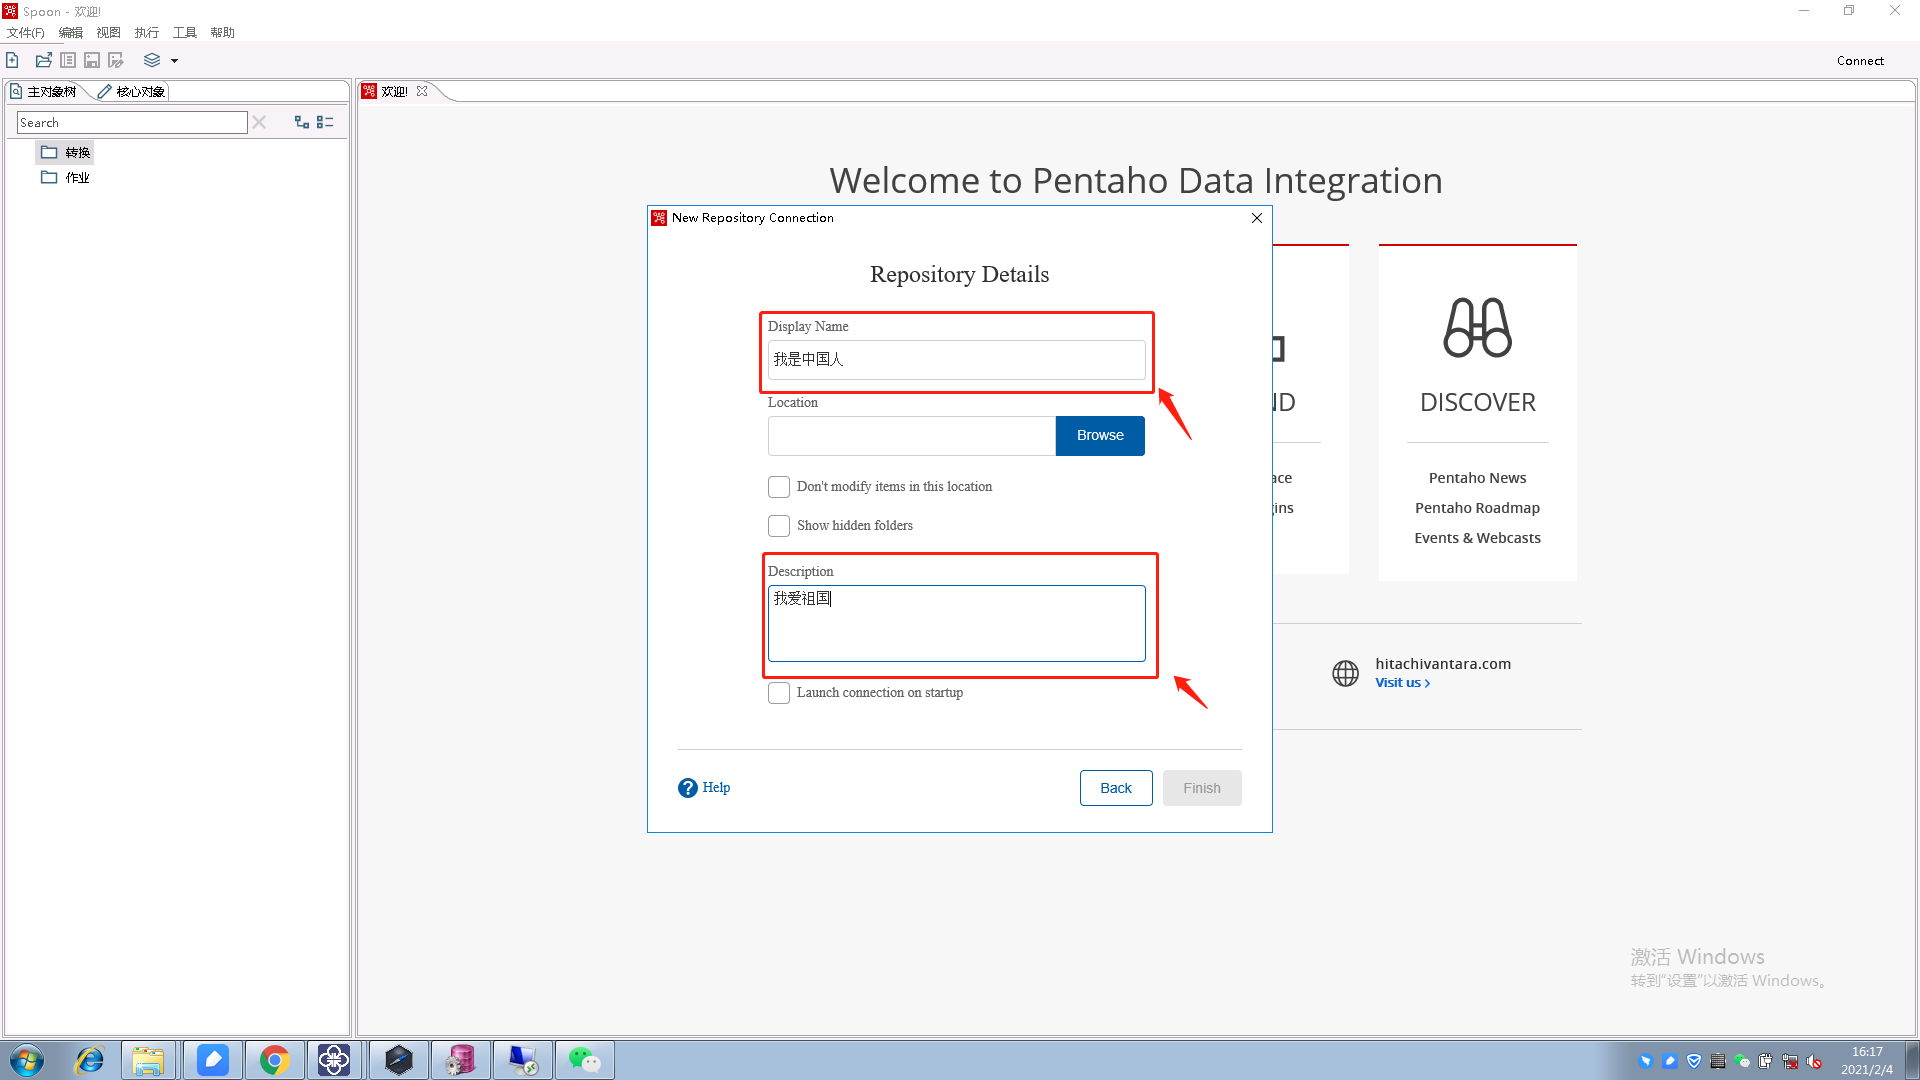Toggle Launch connection on startup checkbox
The width and height of the screenshot is (1920, 1080).
coord(779,693)
